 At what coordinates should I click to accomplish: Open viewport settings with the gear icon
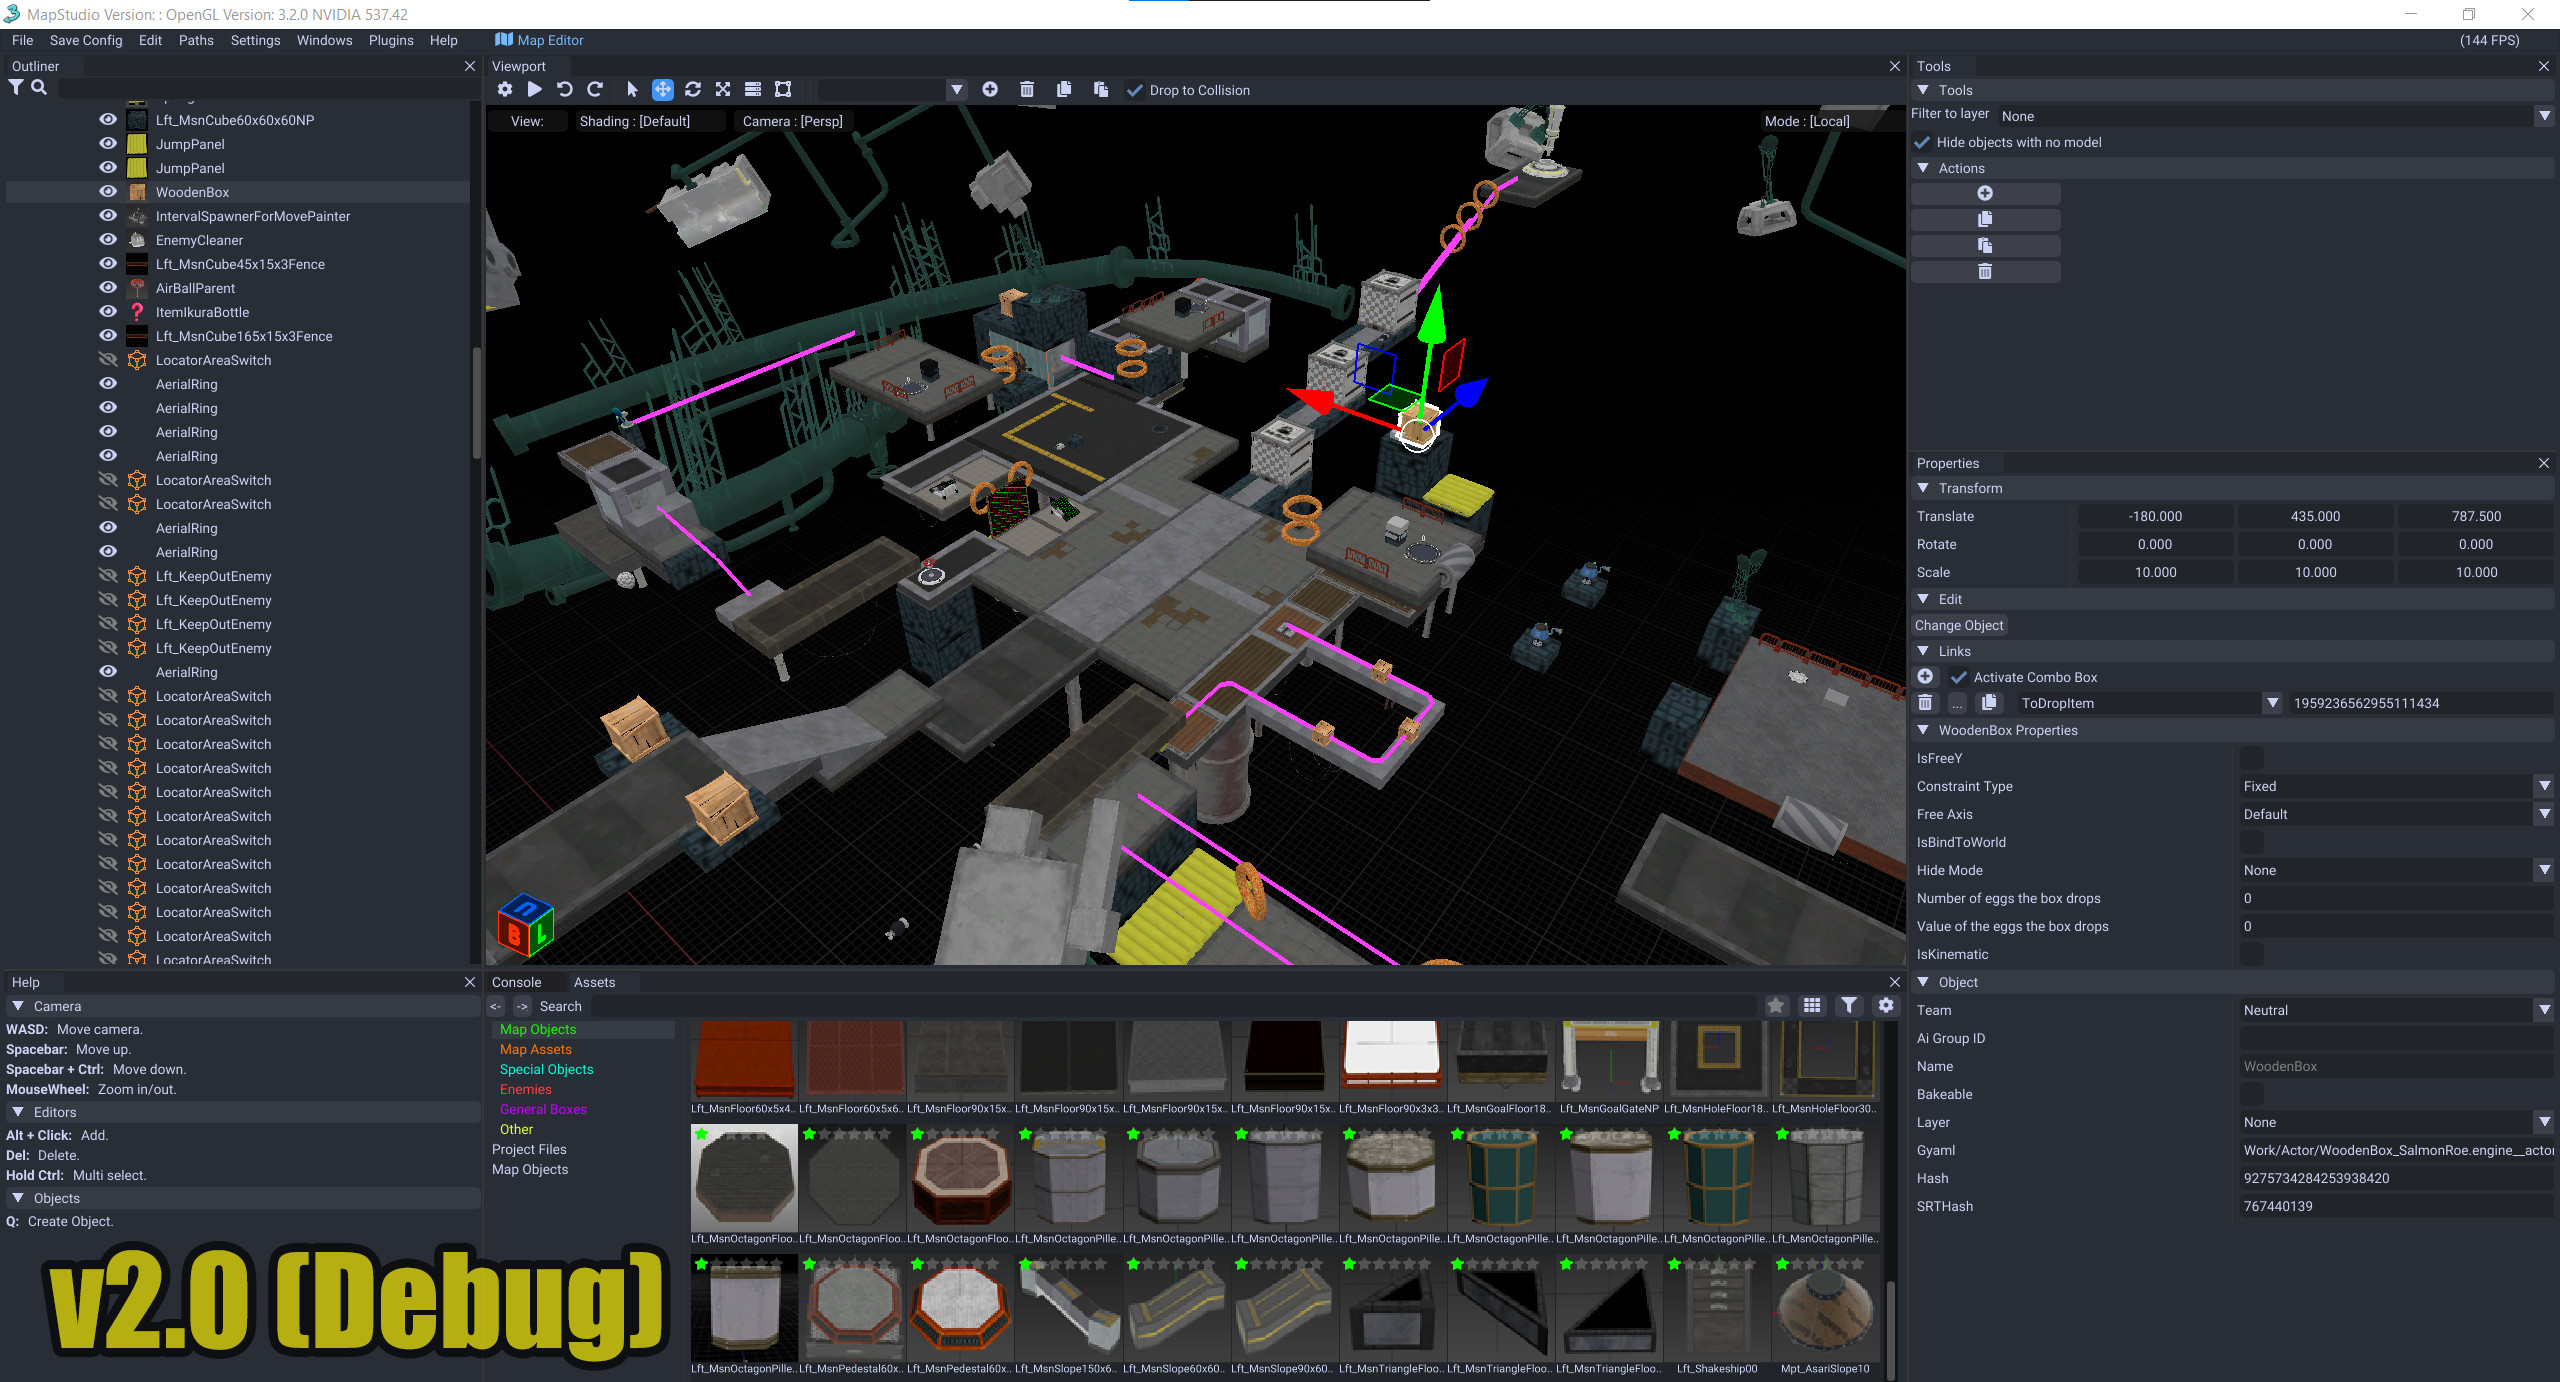(505, 89)
